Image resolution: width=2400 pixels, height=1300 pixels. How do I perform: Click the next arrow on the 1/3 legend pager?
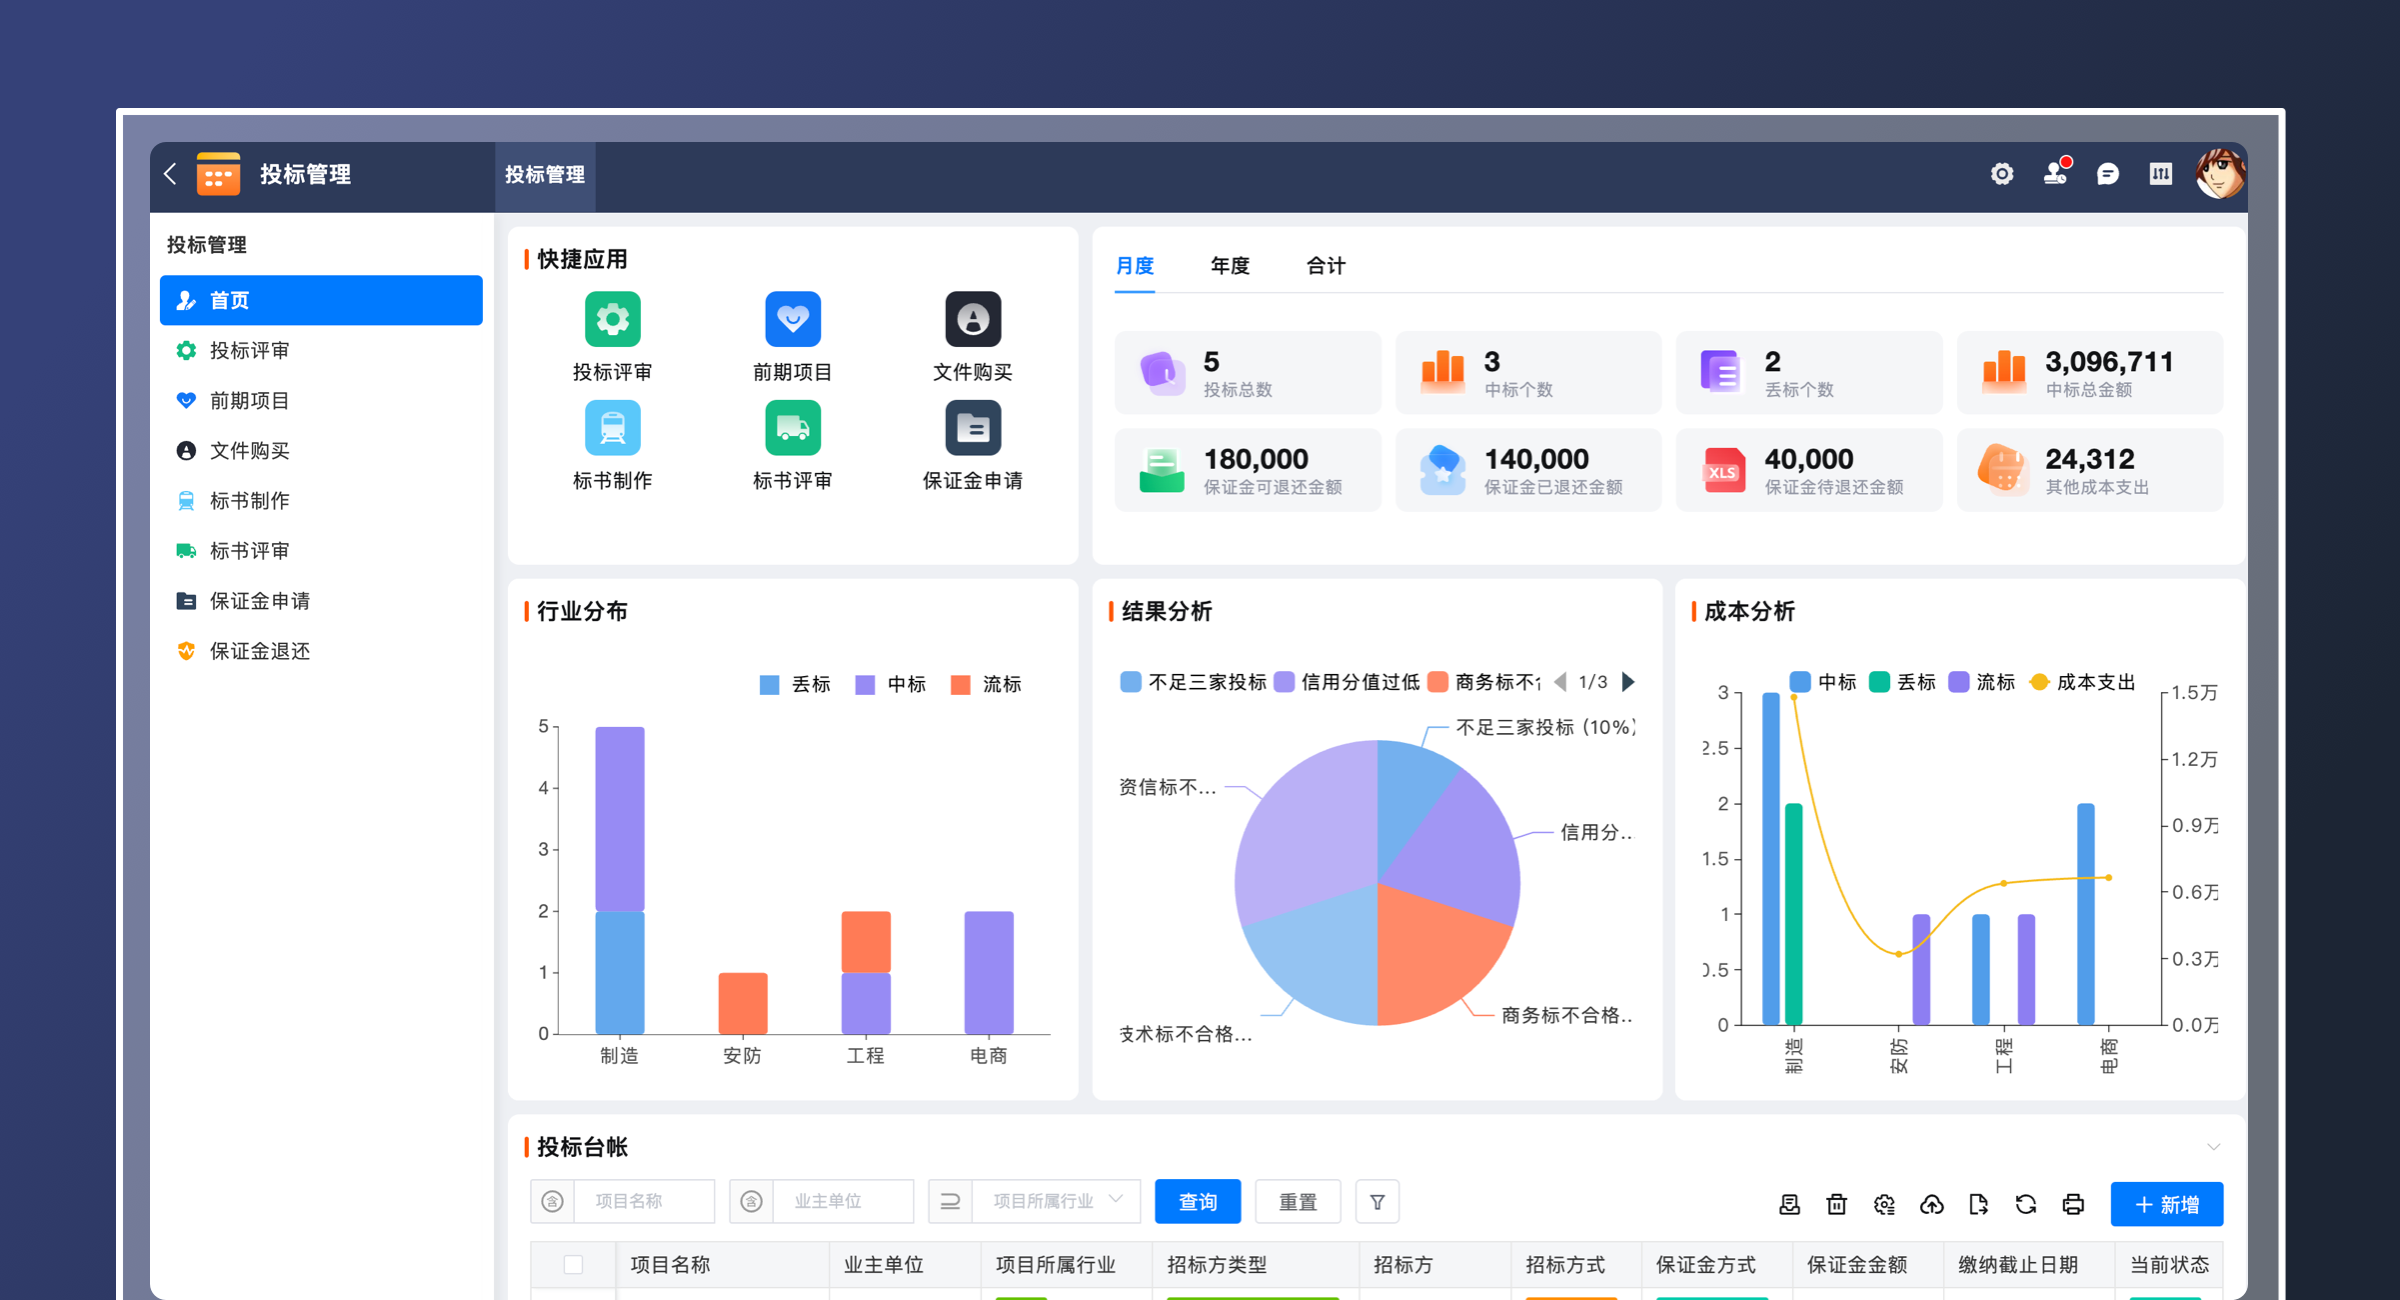(1629, 682)
